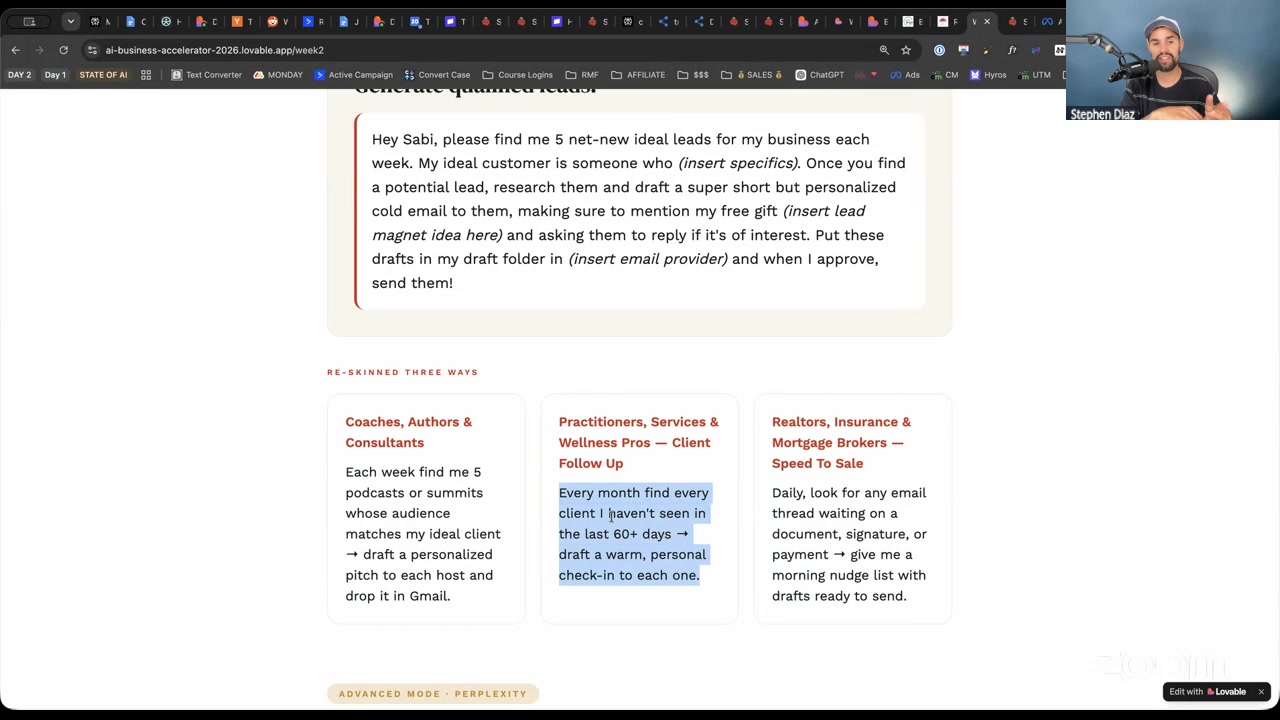Select the DAY 2 bookmark tab

tap(19, 75)
